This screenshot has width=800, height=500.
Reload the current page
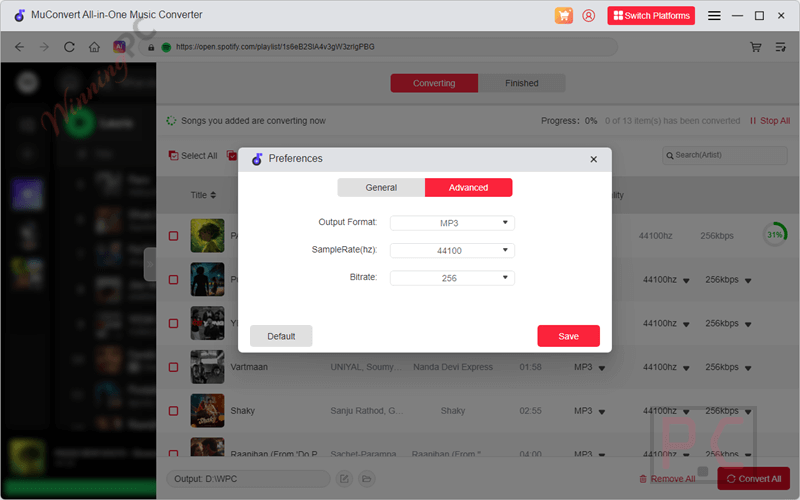tap(69, 47)
